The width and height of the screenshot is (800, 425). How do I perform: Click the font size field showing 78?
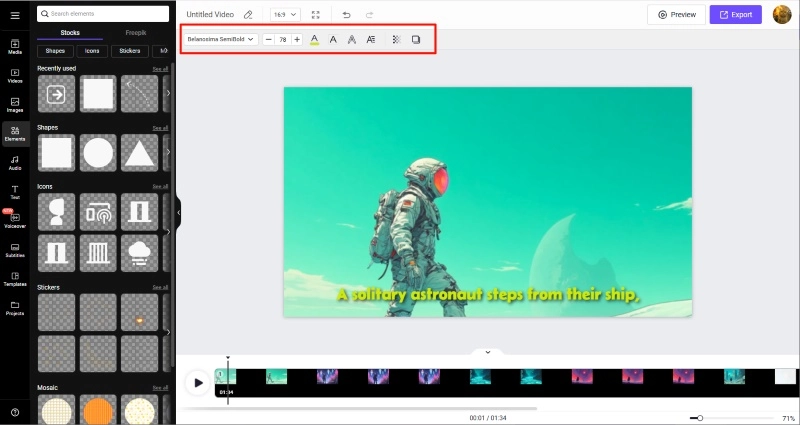click(283, 39)
